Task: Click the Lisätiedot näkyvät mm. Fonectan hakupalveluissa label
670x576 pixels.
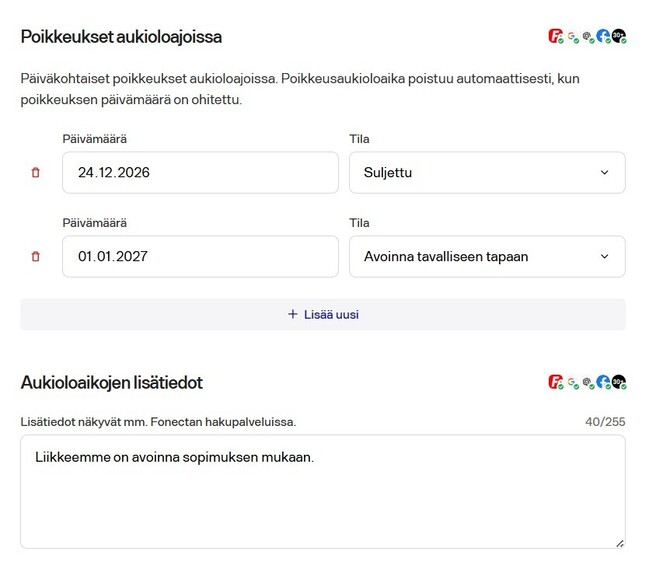Action: [158, 422]
